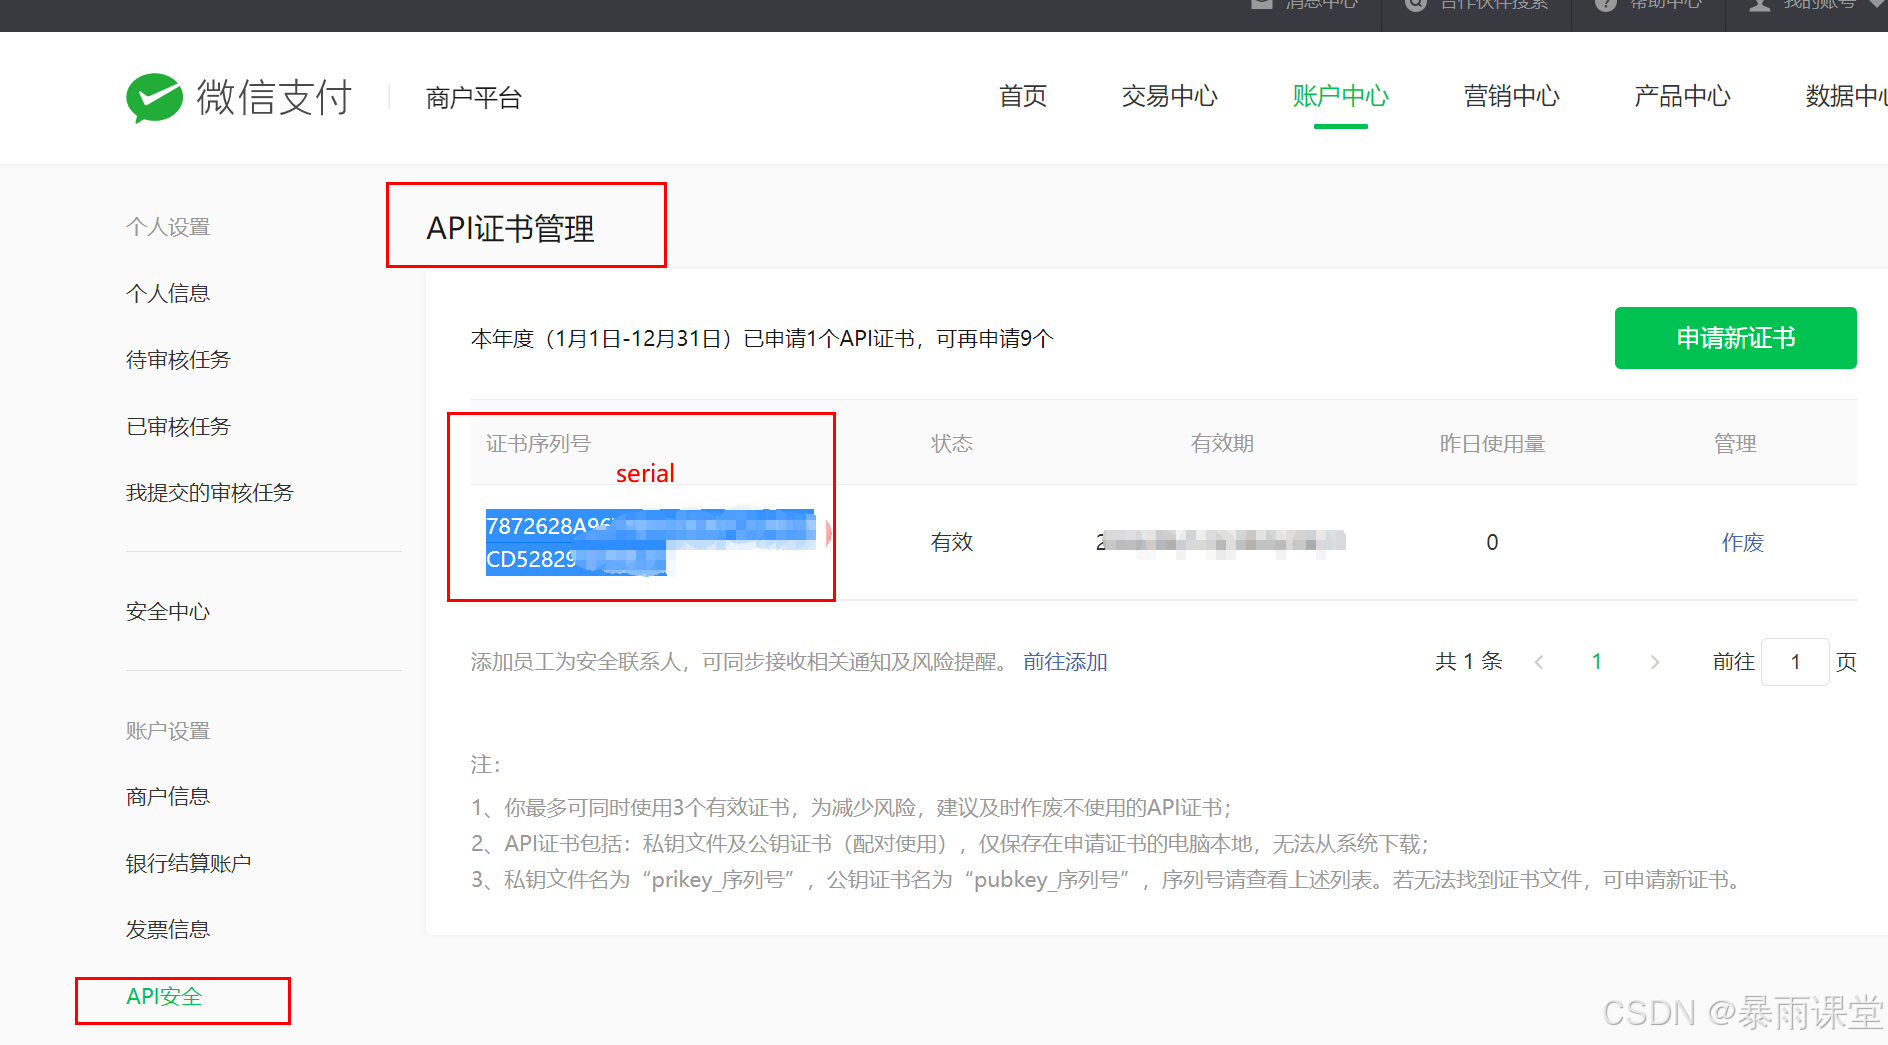
Task: Open 个人信息 in the sidebar
Action: [168, 293]
